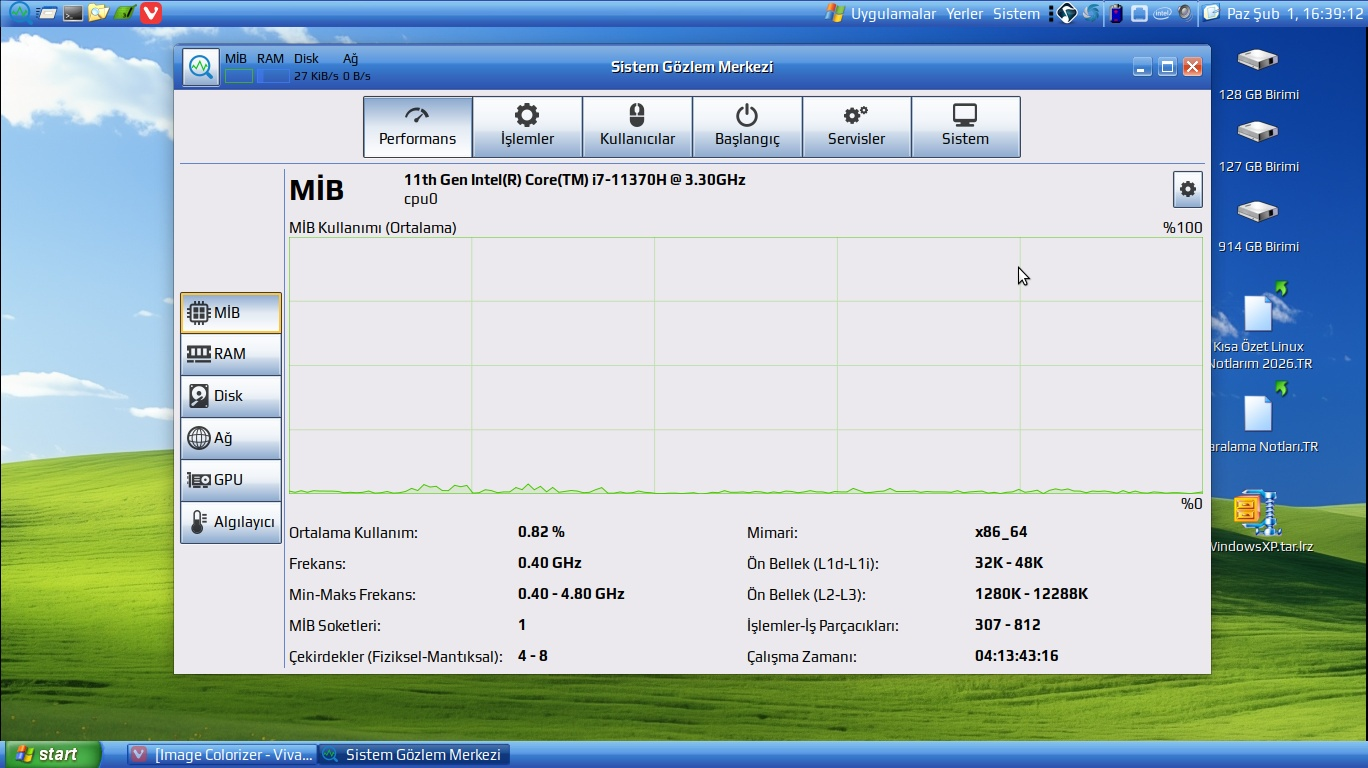Click the 4 - 8 cores value
Image resolution: width=1368 pixels, height=768 pixels.
click(x=533, y=656)
